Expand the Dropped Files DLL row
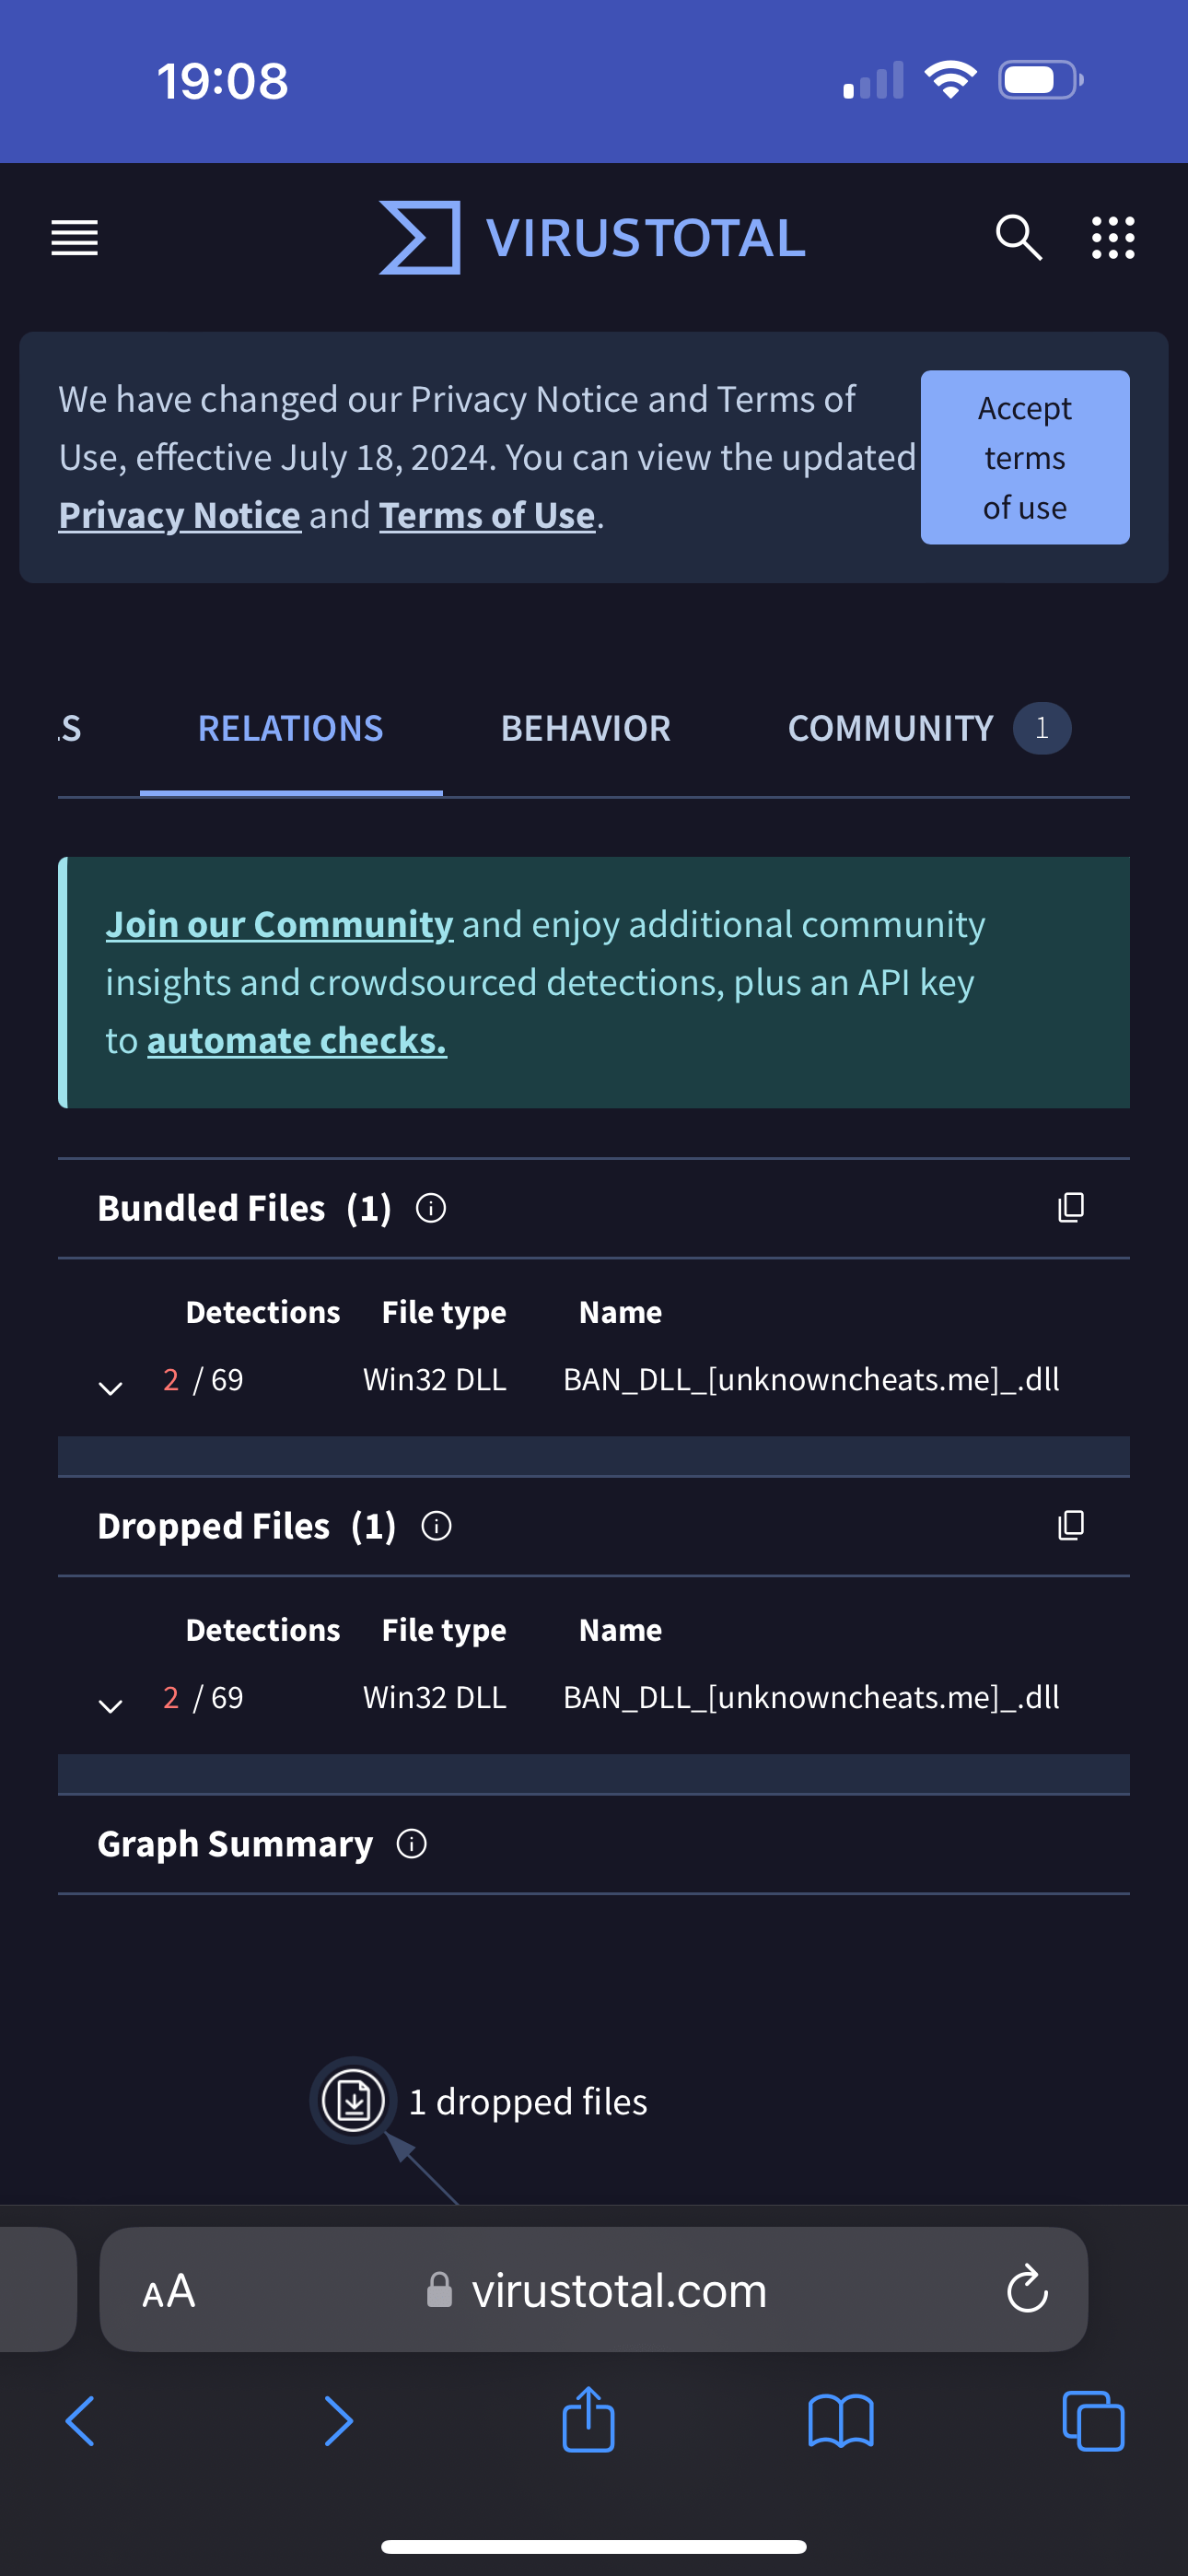 (111, 1705)
